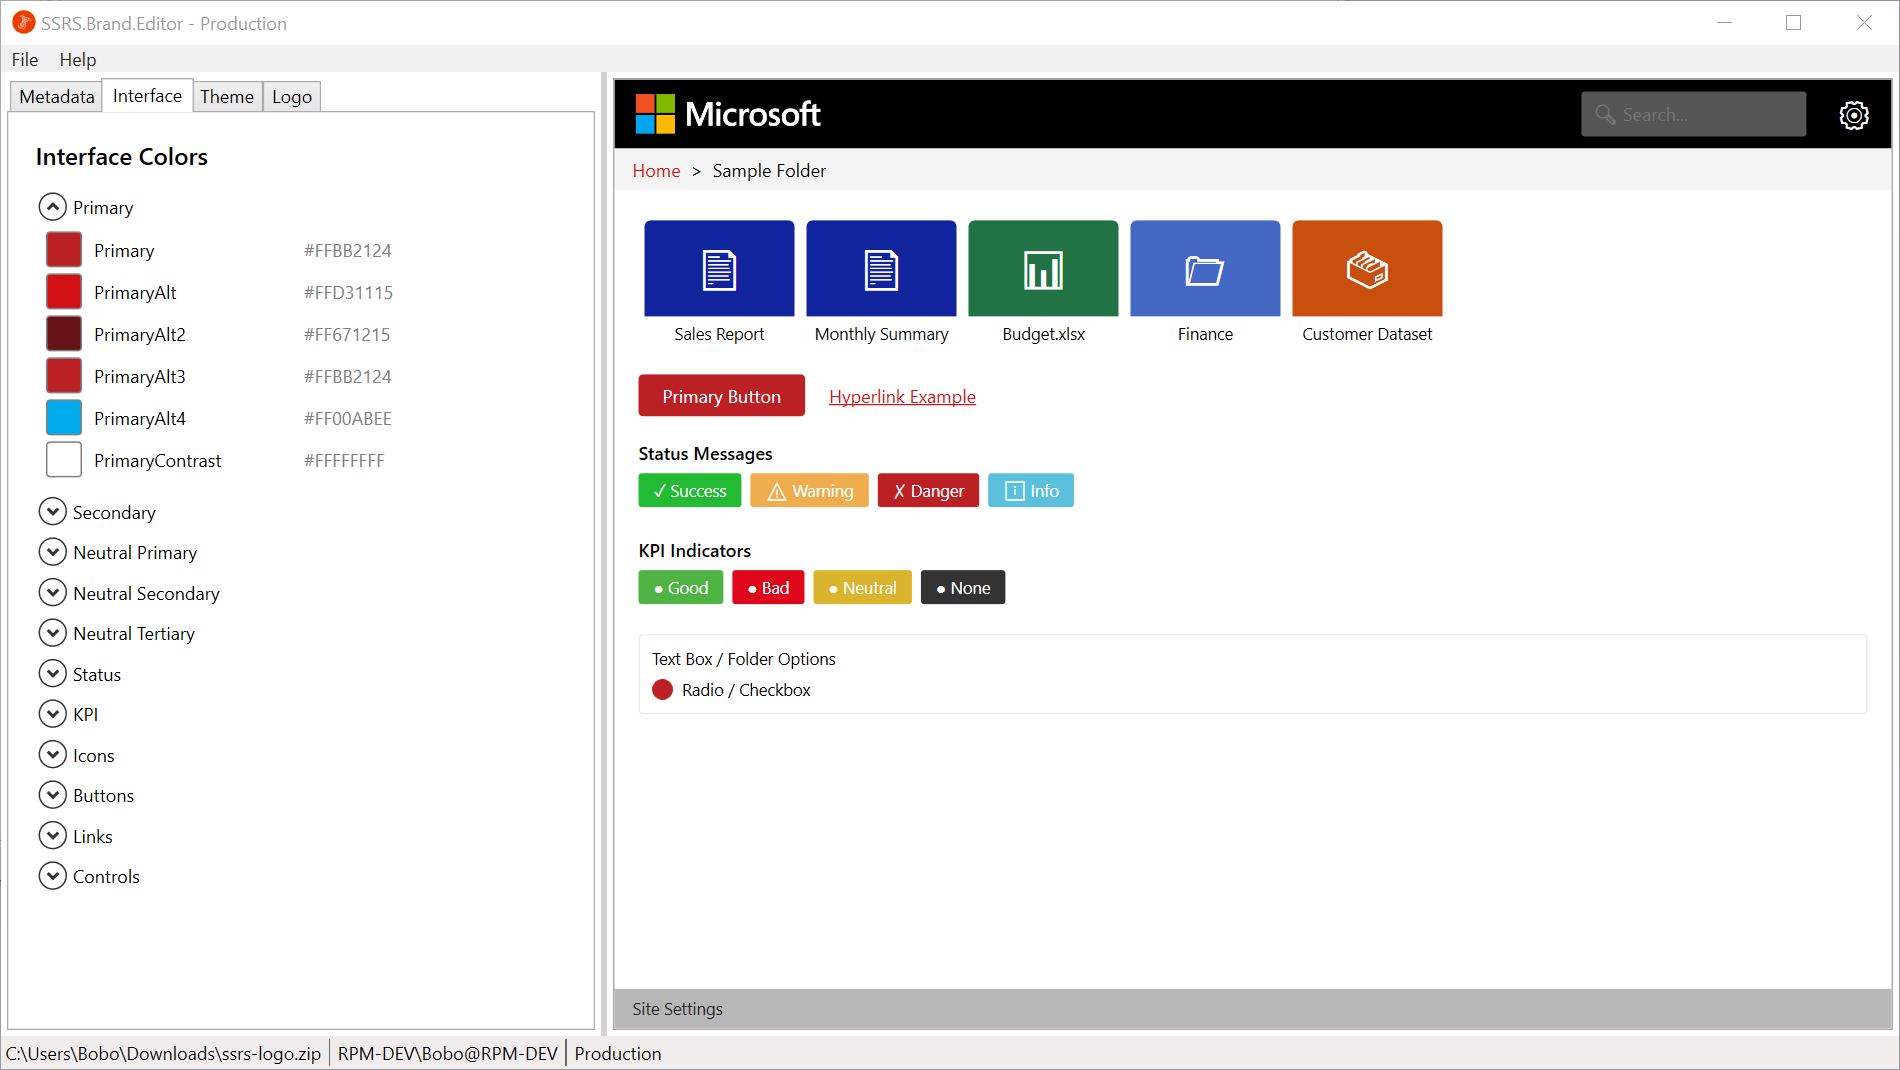Click the Sales Report tile icon
Screen dimensions: 1900x1070
point(719,269)
